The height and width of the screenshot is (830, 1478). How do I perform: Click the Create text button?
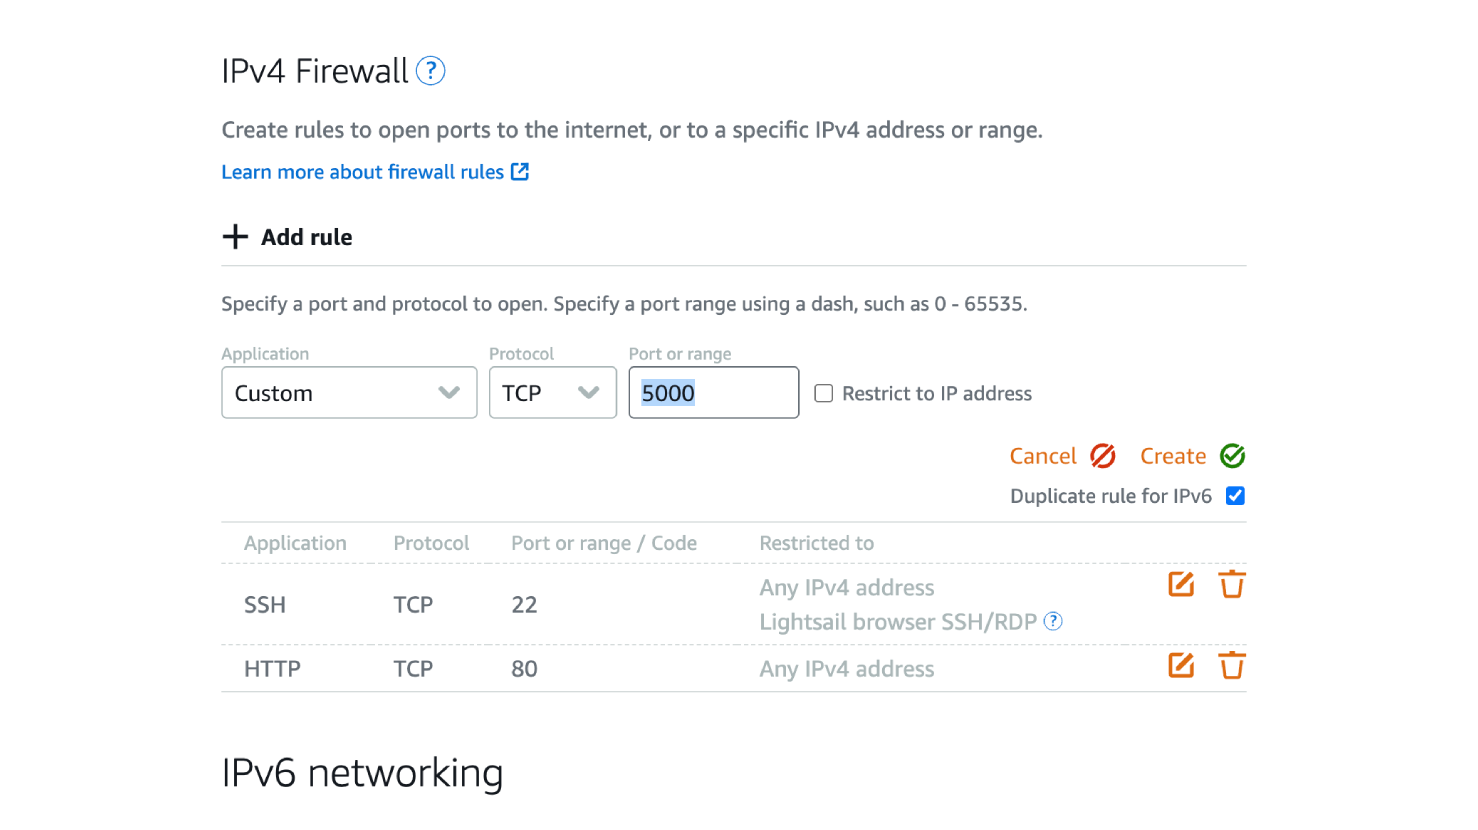[1173, 456]
